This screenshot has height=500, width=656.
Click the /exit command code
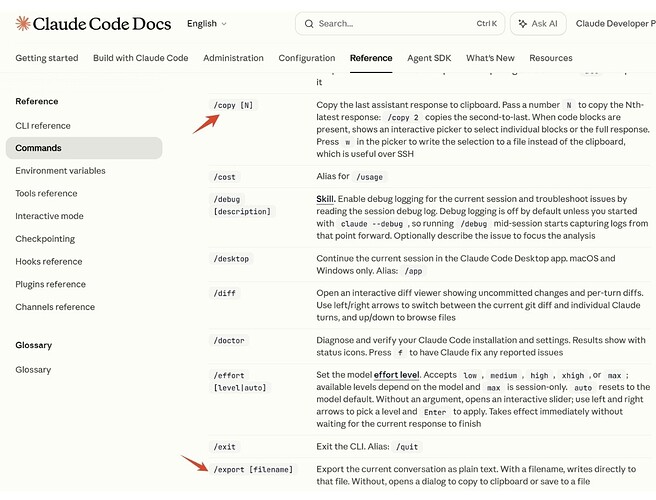pos(225,447)
